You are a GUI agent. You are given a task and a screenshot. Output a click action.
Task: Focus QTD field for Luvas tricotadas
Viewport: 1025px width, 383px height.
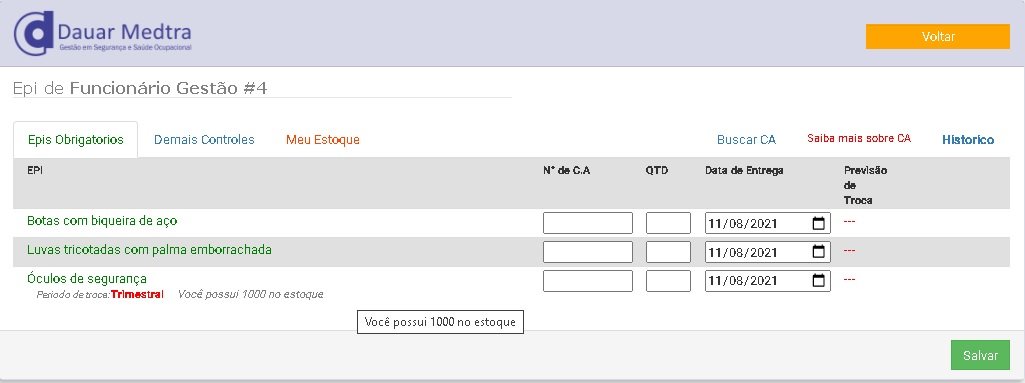pos(668,252)
